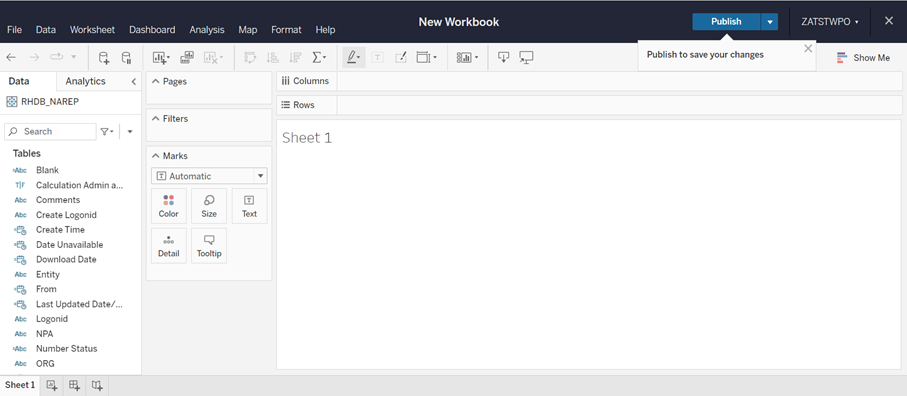Open the Fit view size dropdown
The width and height of the screenshot is (907, 396).
[427, 57]
